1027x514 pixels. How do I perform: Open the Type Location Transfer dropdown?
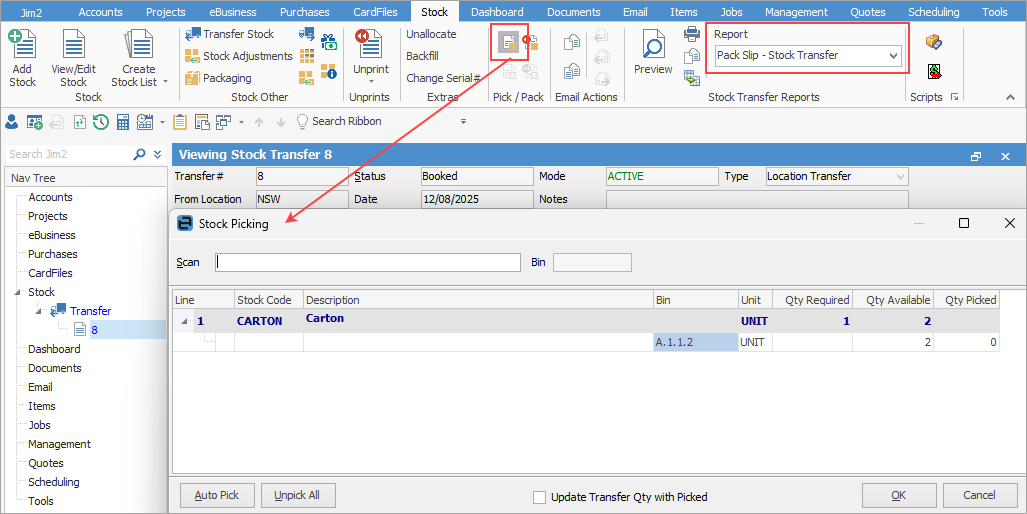[x=900, y=177]
